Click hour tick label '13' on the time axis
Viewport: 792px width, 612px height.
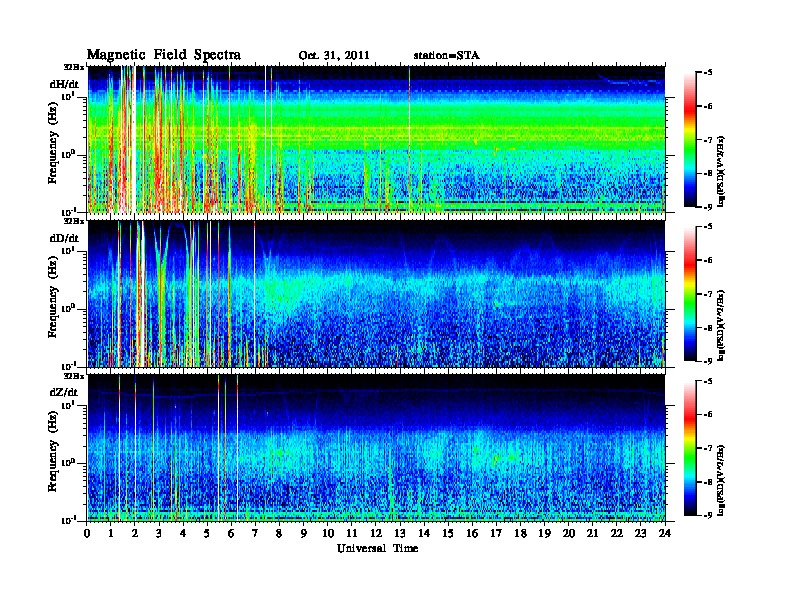pos(401,533)
